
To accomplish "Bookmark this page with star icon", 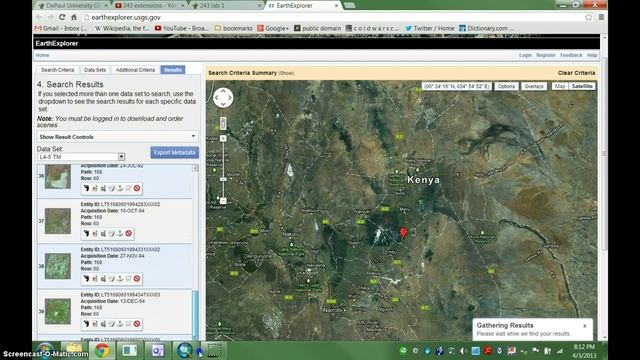I will point(589,17).
